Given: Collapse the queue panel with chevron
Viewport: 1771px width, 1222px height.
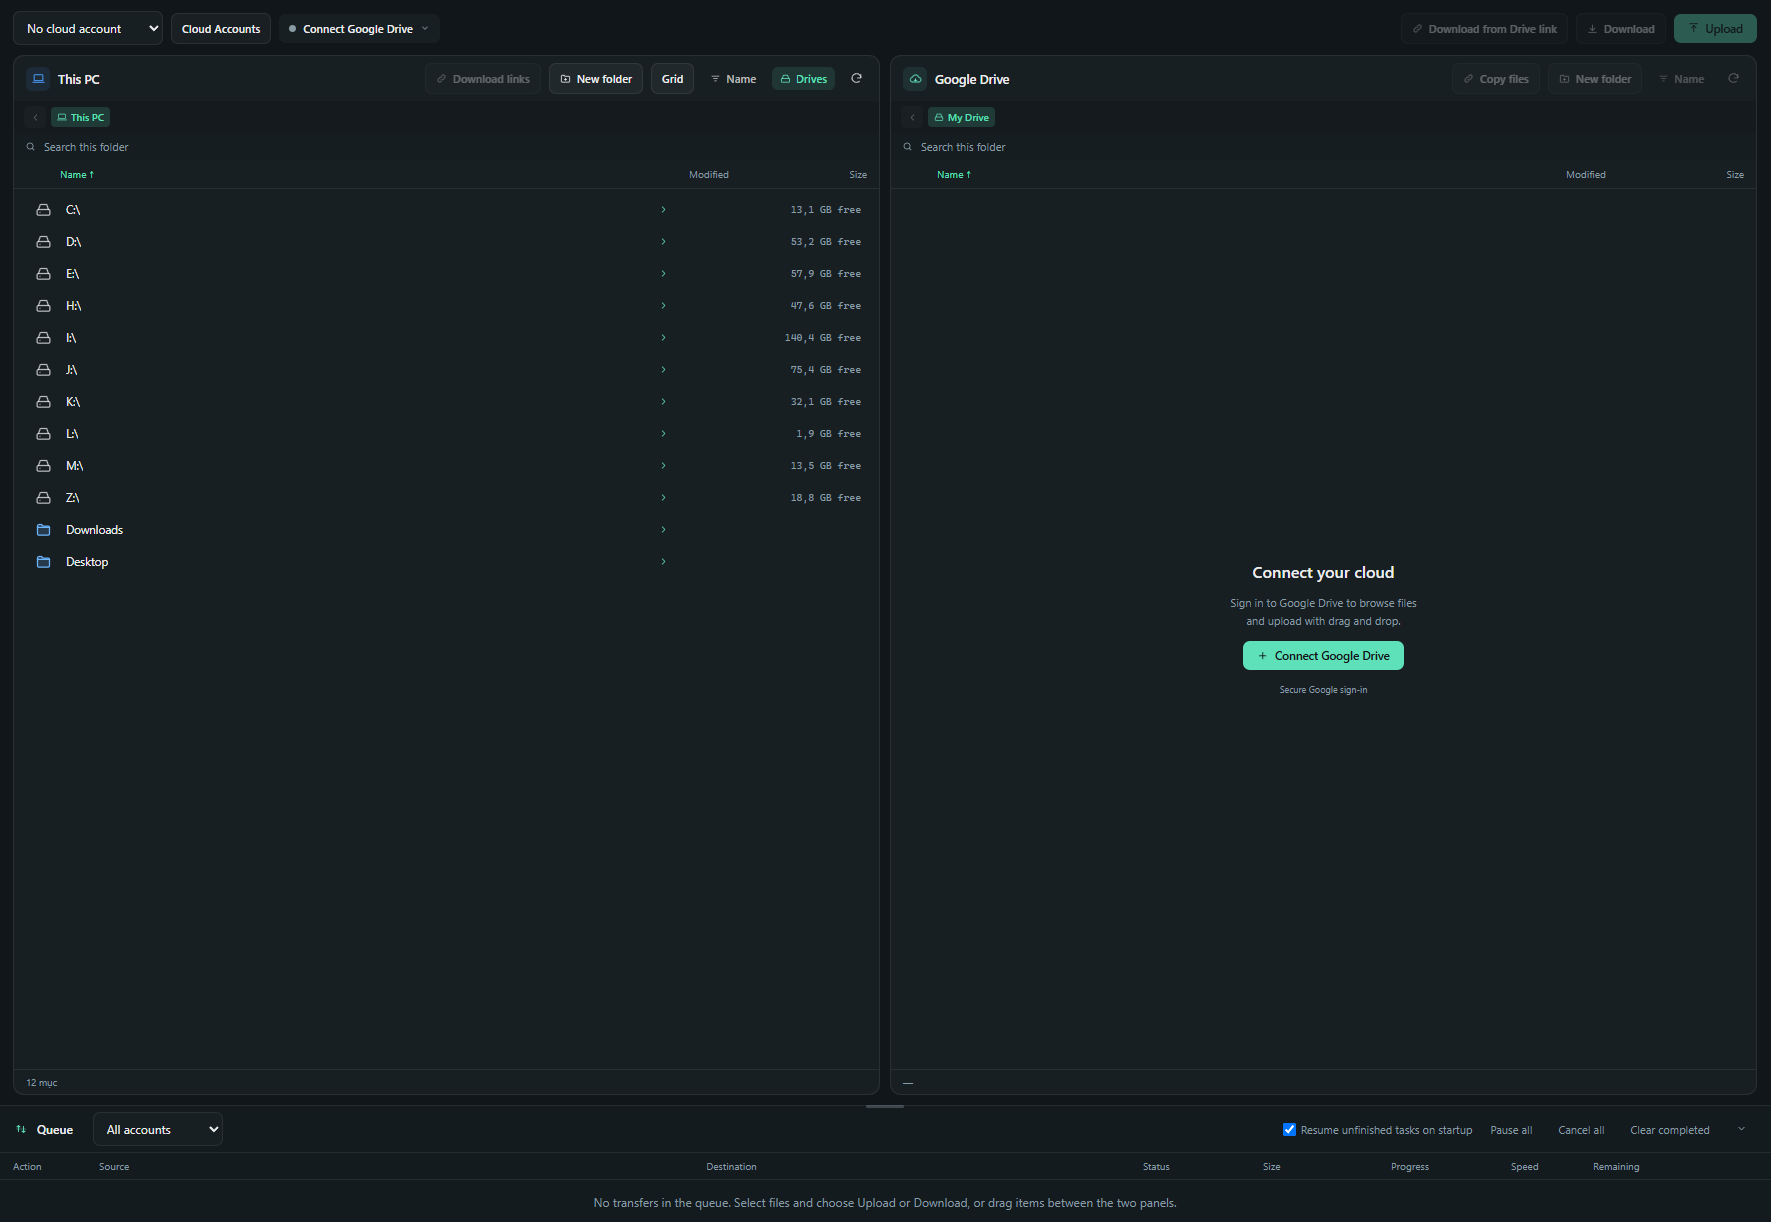Looking at the screenshot, I should pyautogui.click(x=1741, y=1129).
